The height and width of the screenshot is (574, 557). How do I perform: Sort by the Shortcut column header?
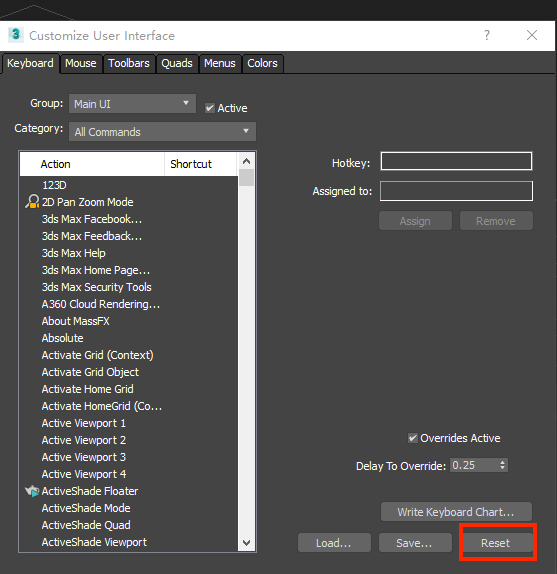point(201,164)
